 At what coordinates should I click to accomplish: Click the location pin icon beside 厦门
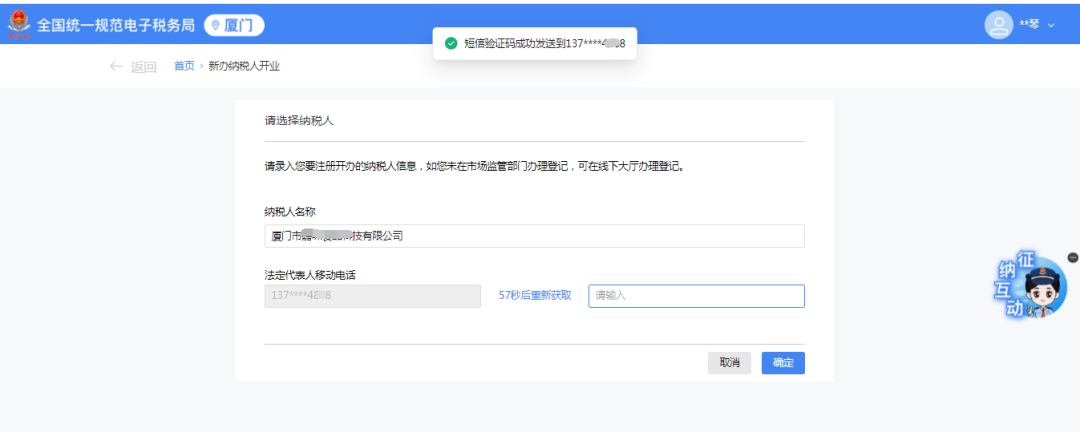point(216,25)
